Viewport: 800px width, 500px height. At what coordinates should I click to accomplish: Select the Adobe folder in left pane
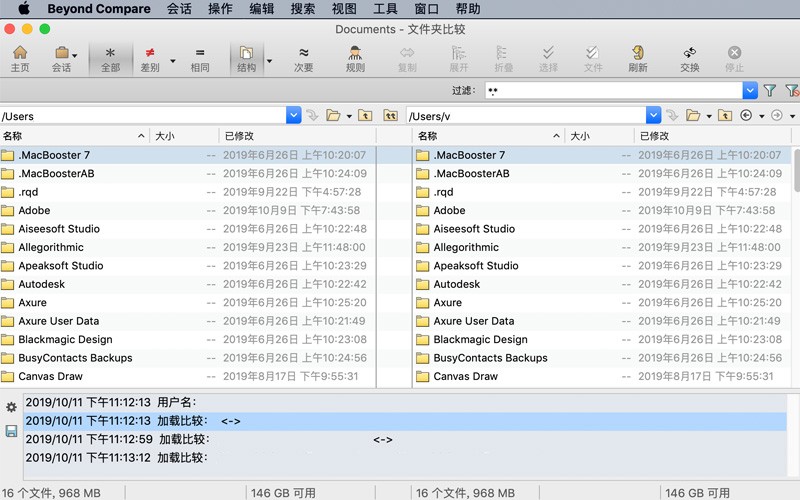point(188,210)
